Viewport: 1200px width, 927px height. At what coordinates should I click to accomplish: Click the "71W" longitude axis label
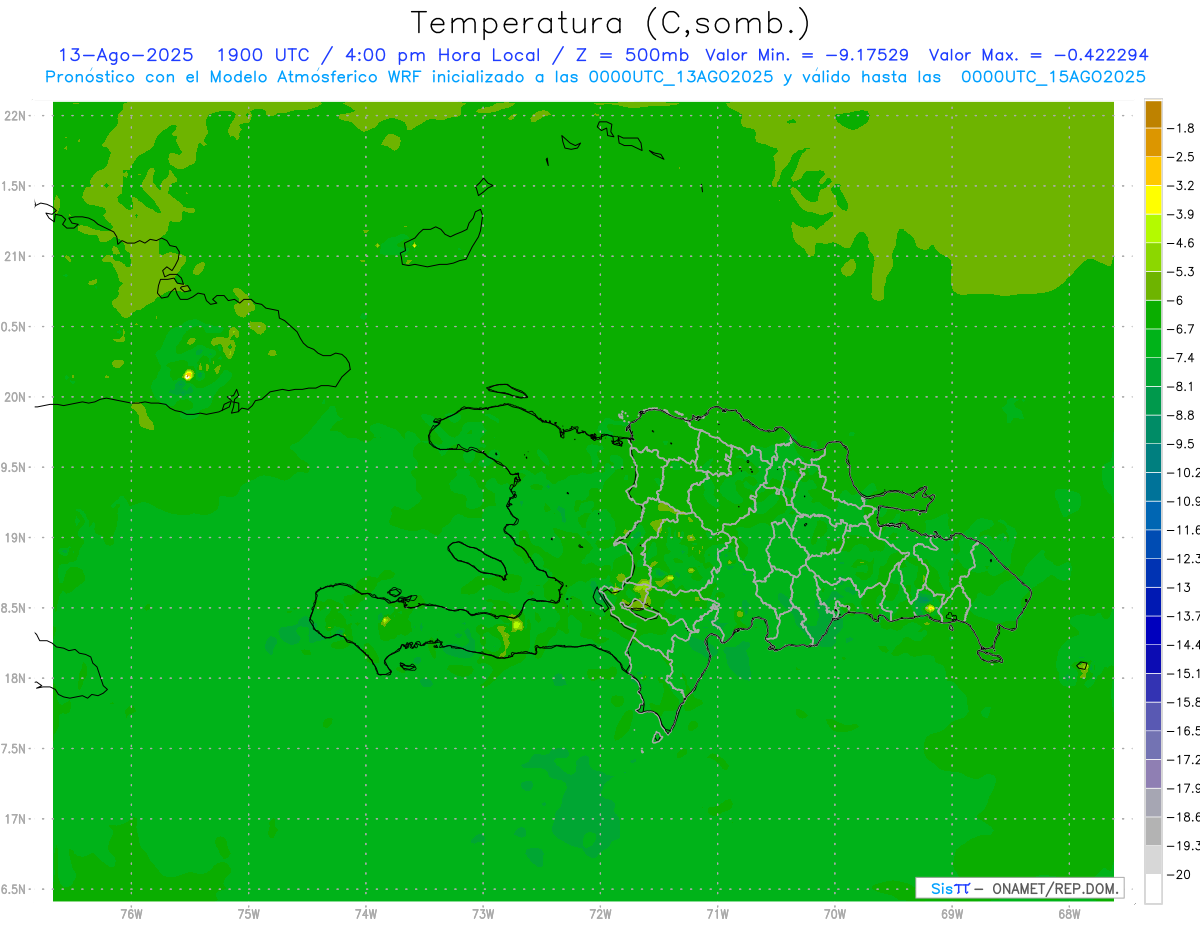(717, 914)
